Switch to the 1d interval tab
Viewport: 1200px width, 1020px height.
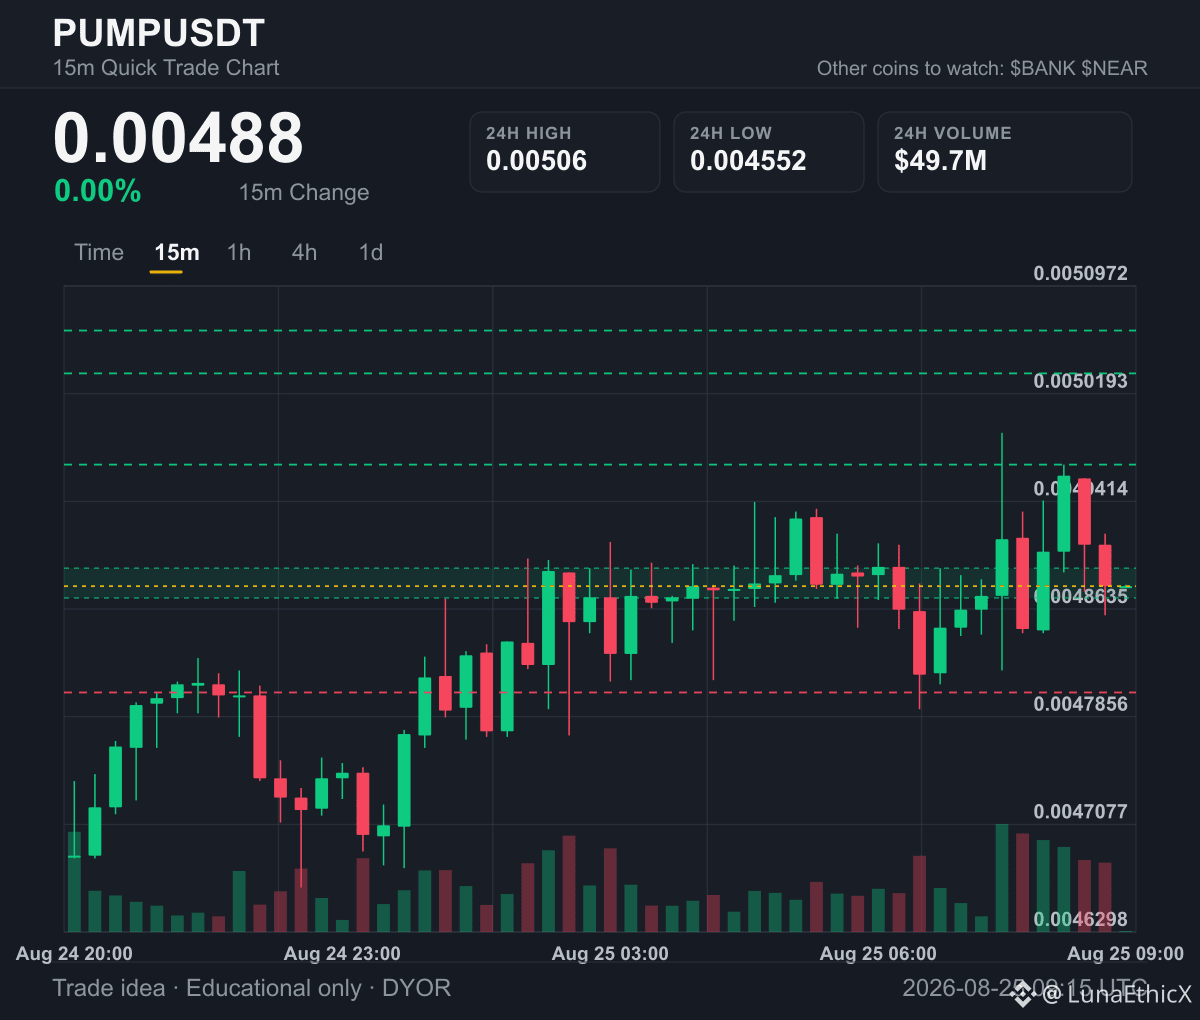pyautogui.click(x=371, y=252)
